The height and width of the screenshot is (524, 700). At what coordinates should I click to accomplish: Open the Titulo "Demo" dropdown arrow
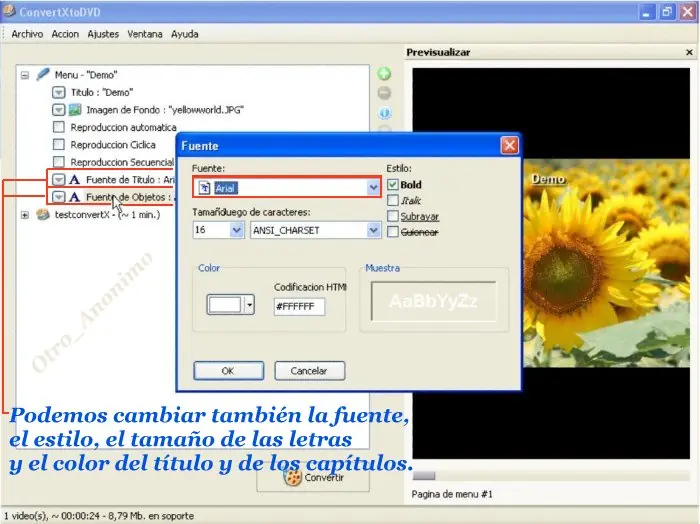click(58, 92)
